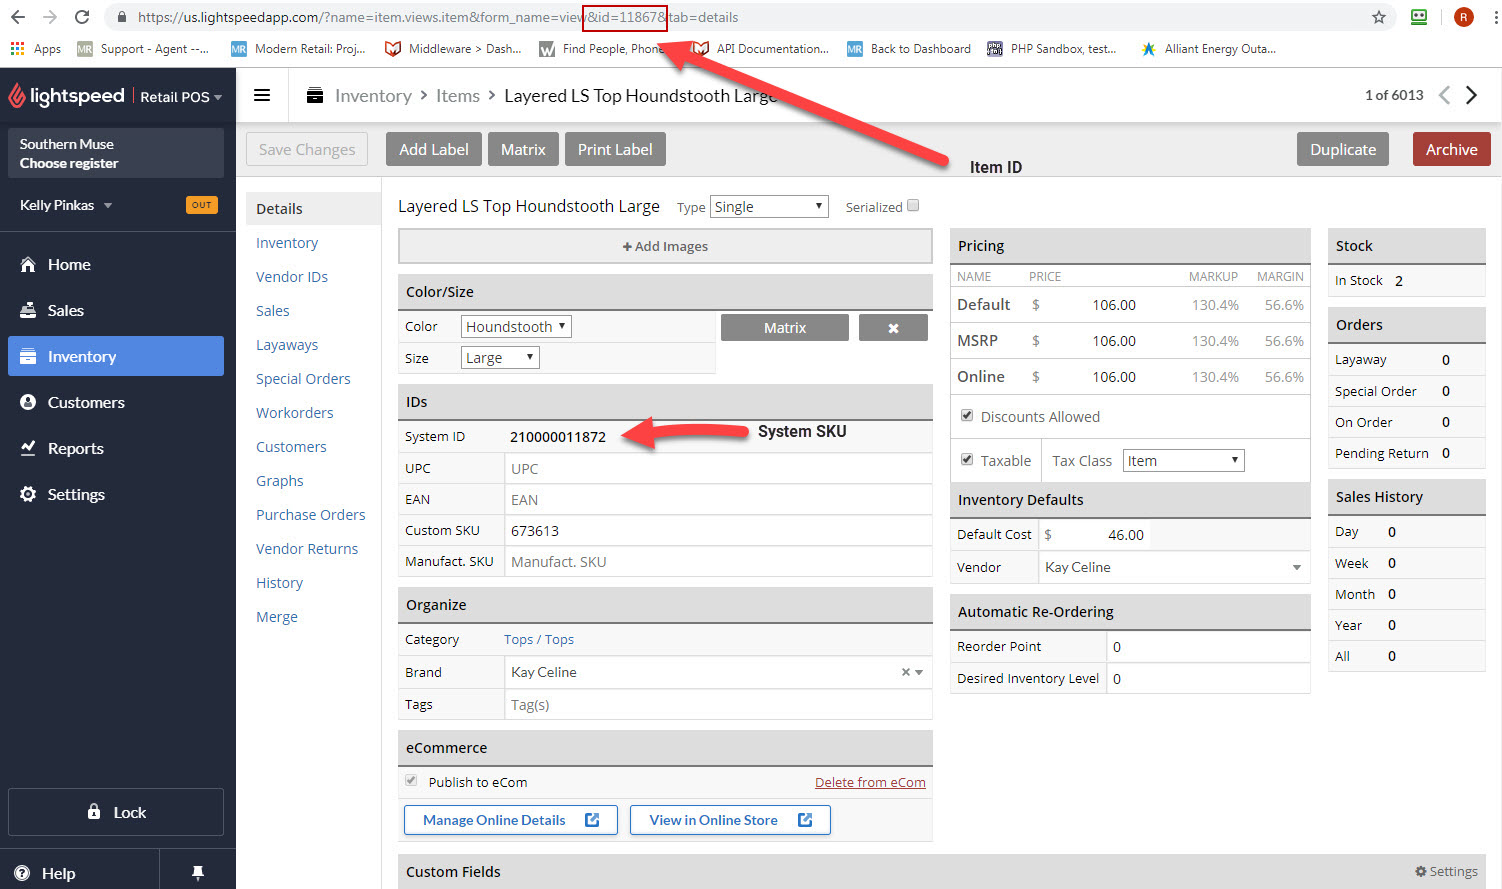The height and width of the screenshot is (889, 1502).
Task: Toggle the Taxable checkbox
Action: pos(967,459)
